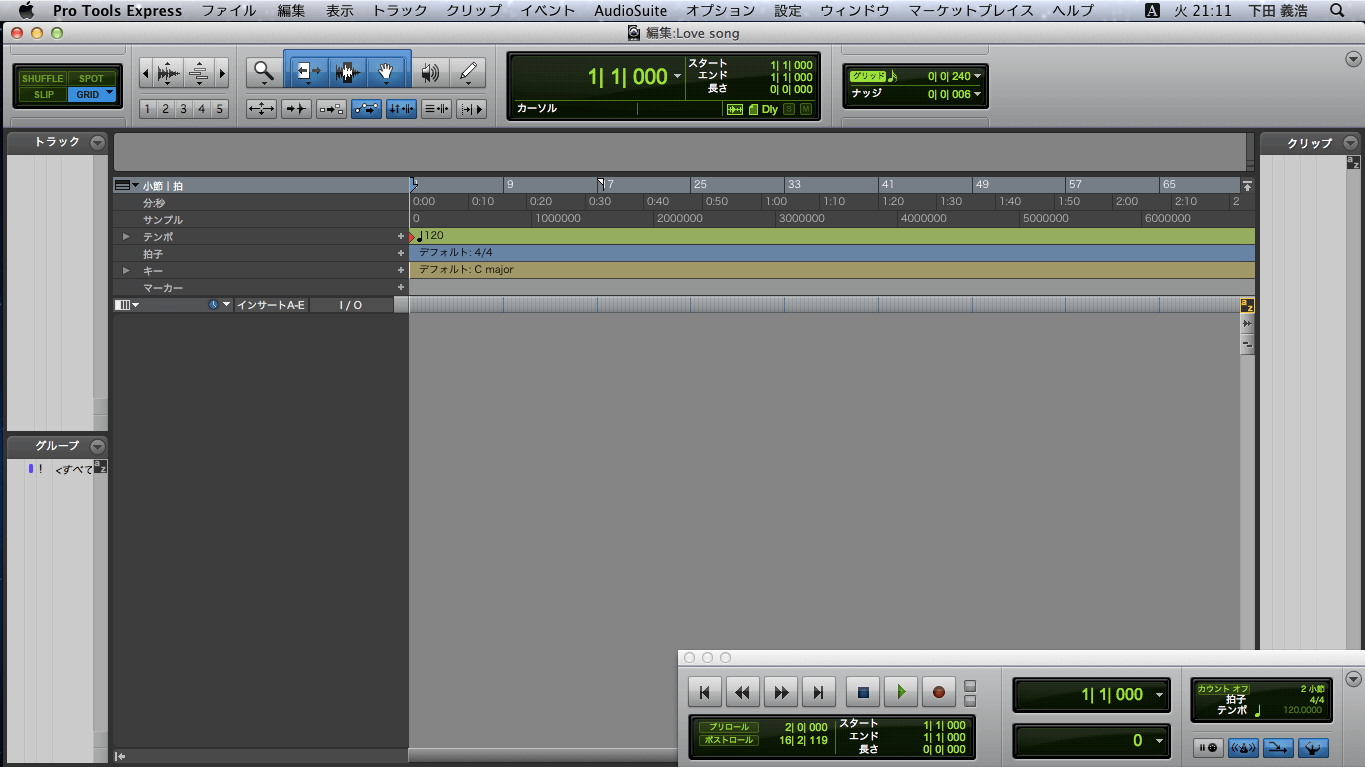Open the AudioSuite menu
Viewport: 1365px width, 767px height.
point(629,11)
